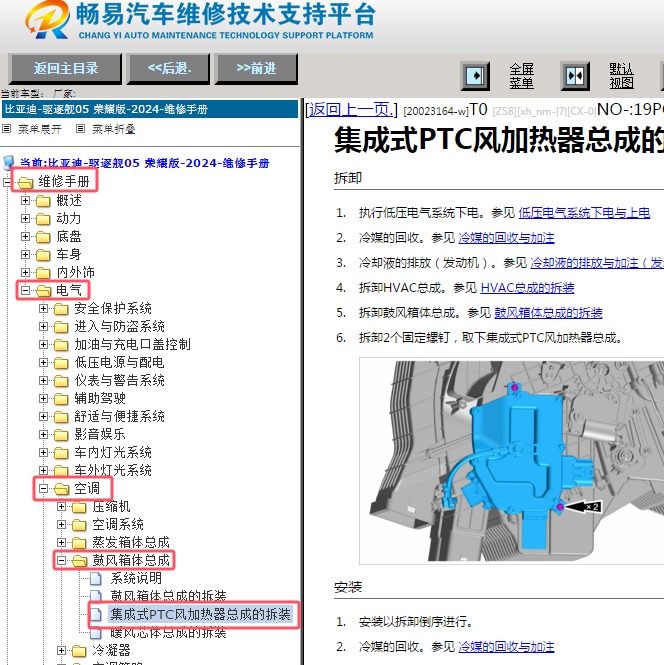Screen dimensions: 664x665
Task: Click the 车身 folder icon
Action: pyautogui.click(x=43, y=255)
